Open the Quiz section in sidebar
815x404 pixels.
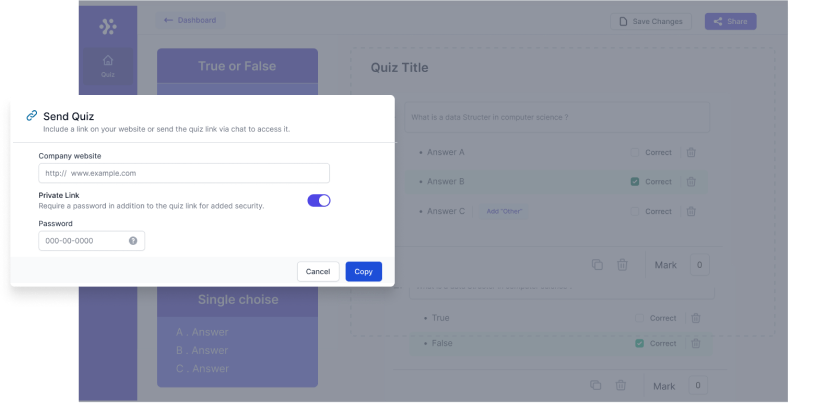pyautogui.click(x=108, y=66)
